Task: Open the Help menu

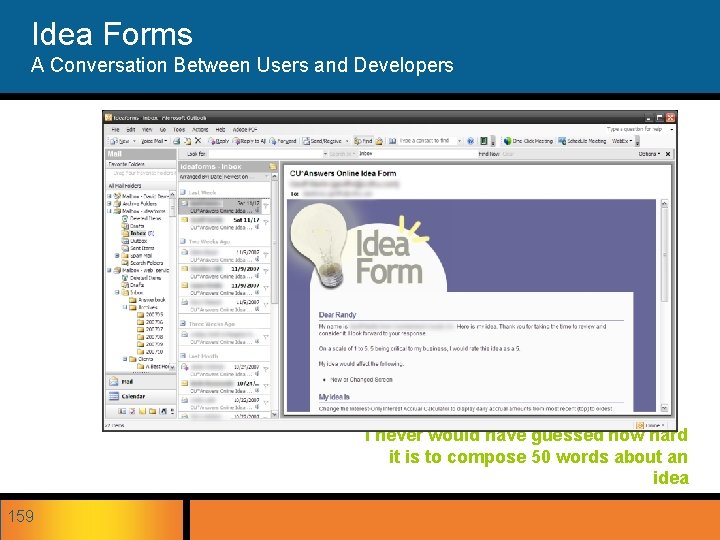Action: [x=220, y=130]
